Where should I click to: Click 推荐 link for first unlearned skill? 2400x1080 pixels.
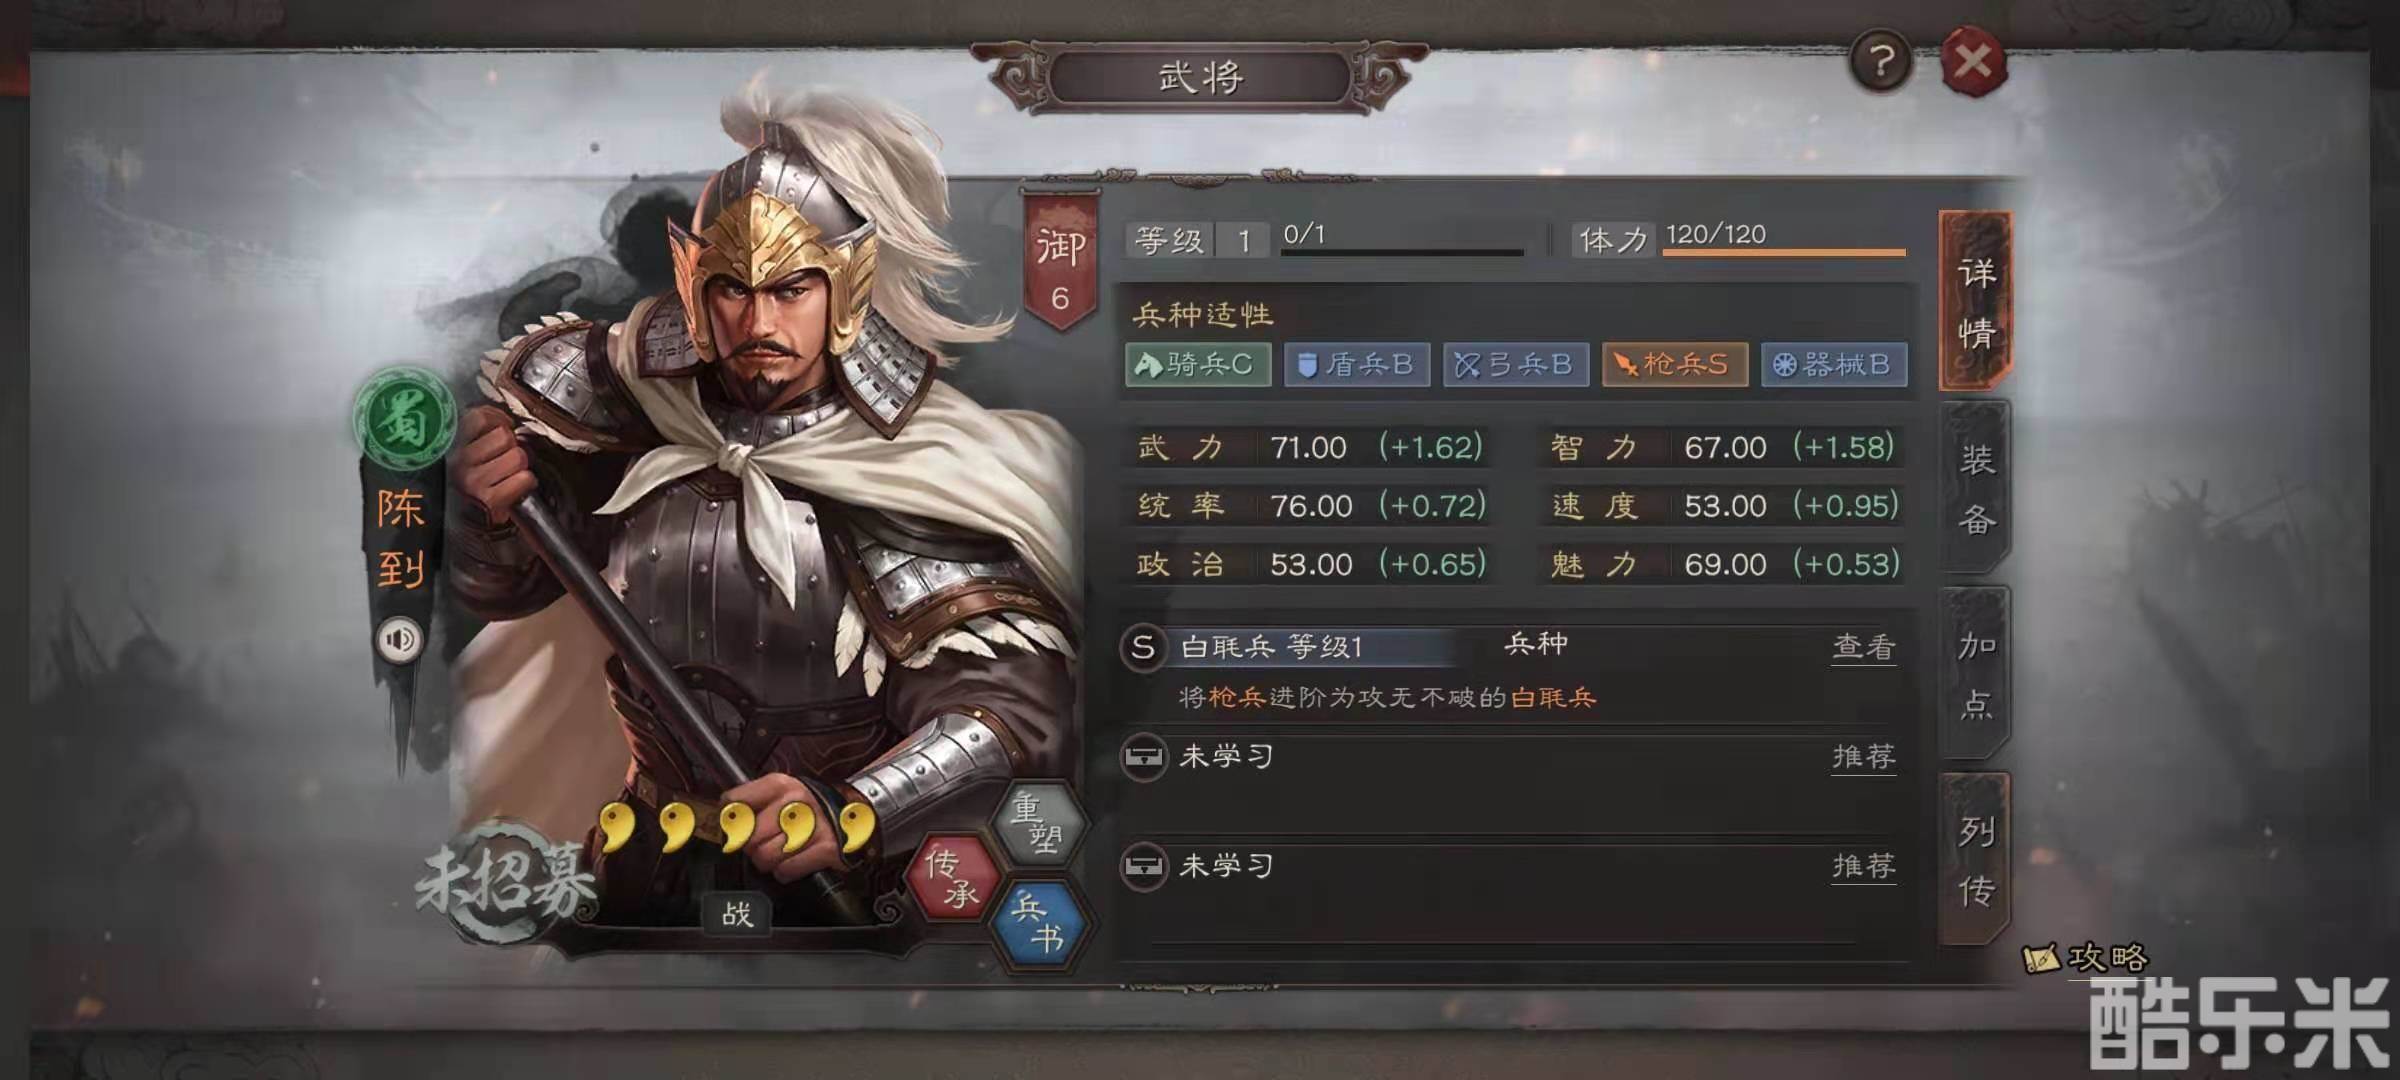coord(1864,757)
